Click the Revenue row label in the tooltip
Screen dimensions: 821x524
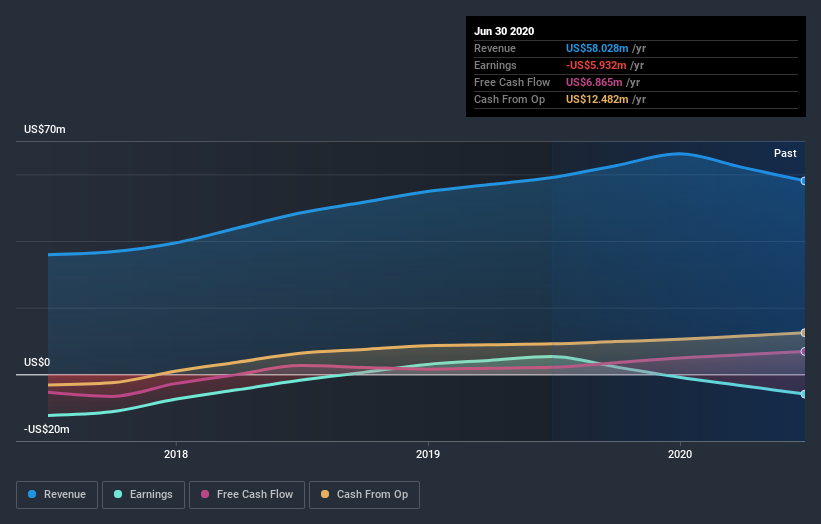click(x=495, y=48)
